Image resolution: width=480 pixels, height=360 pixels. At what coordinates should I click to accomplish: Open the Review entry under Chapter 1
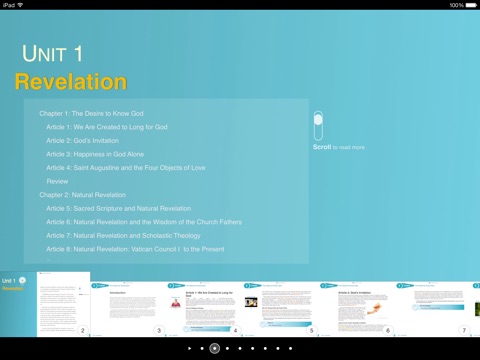tap(57, 181)
